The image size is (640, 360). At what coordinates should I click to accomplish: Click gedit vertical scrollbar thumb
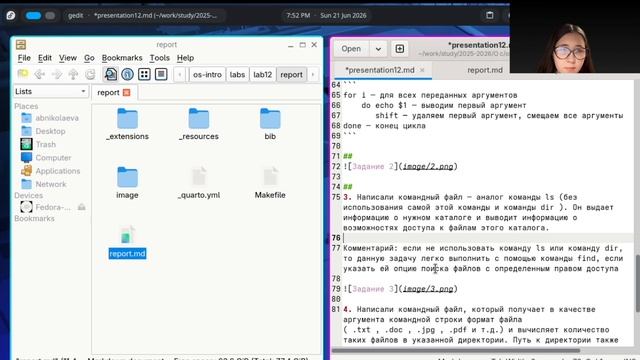pyautogui.click(x=637, y=283)
